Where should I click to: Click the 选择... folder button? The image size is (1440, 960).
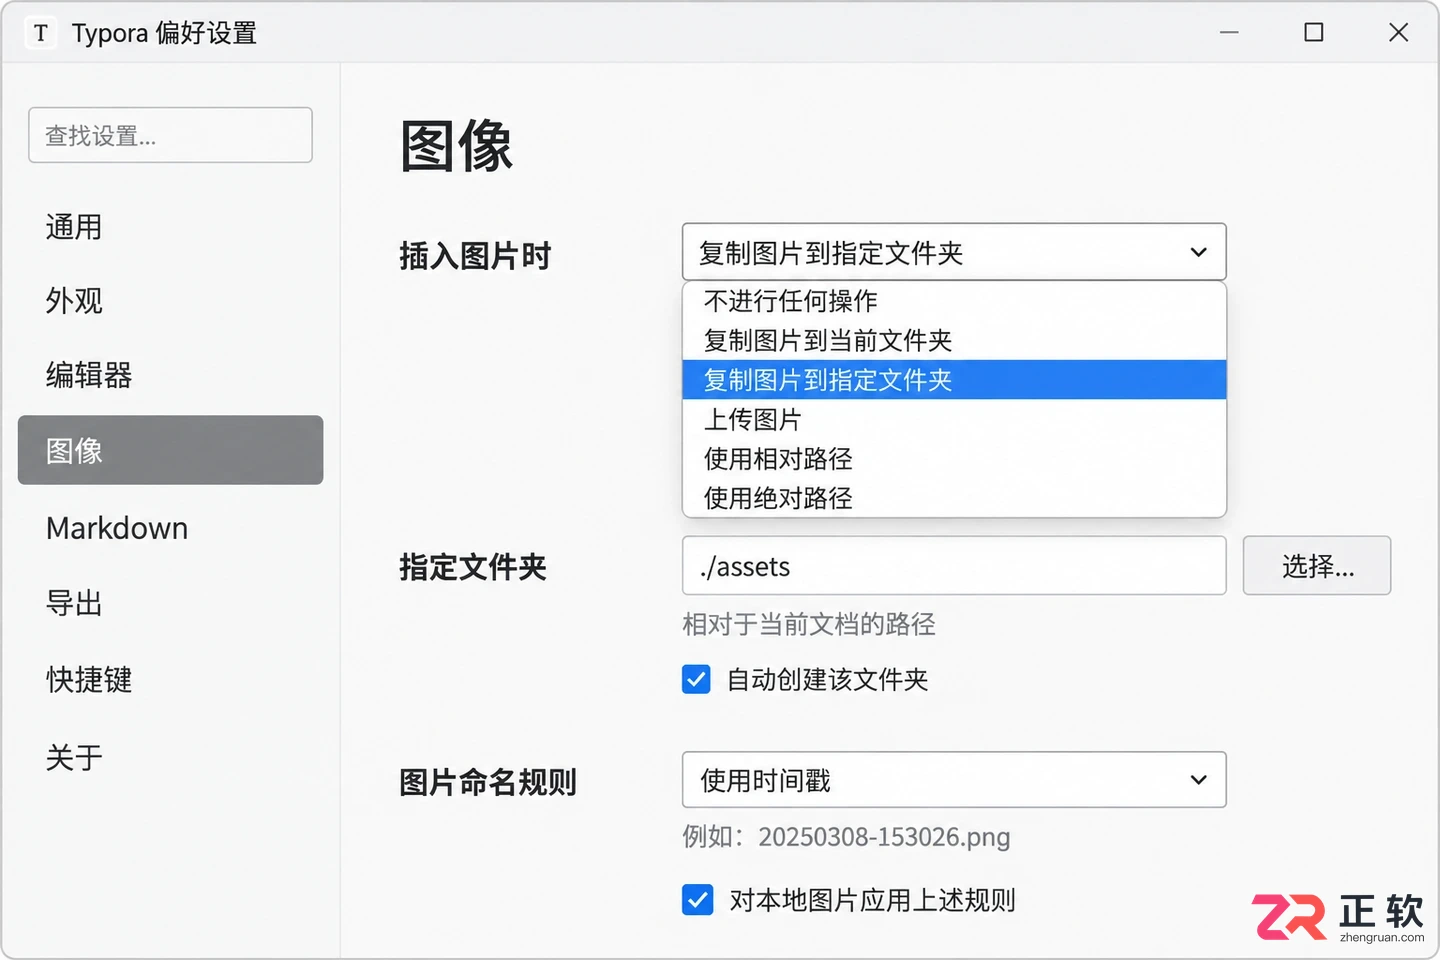[x=1317, y=566]
